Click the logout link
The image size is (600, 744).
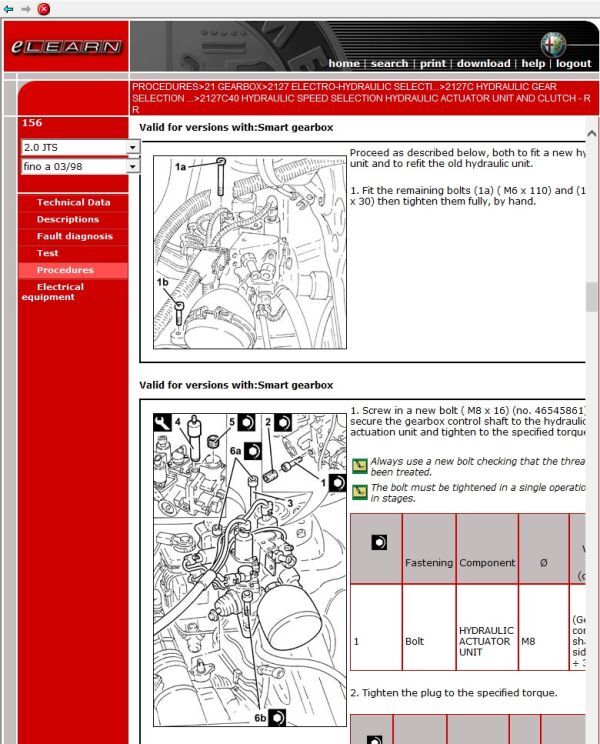[573, 64]
